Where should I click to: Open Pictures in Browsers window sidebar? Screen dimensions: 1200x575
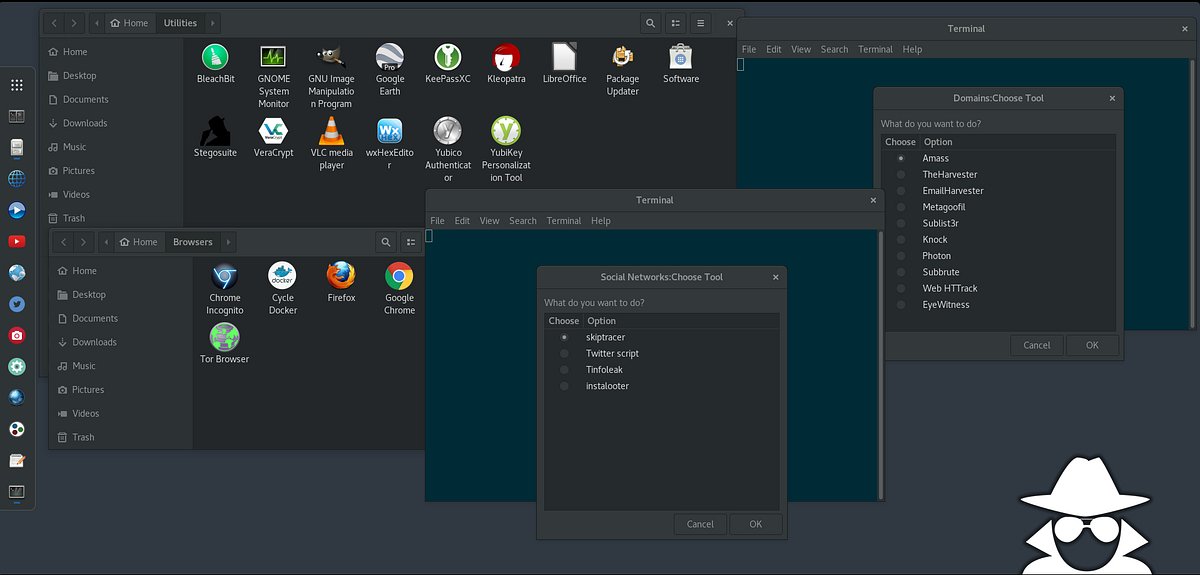click(88, 390)
